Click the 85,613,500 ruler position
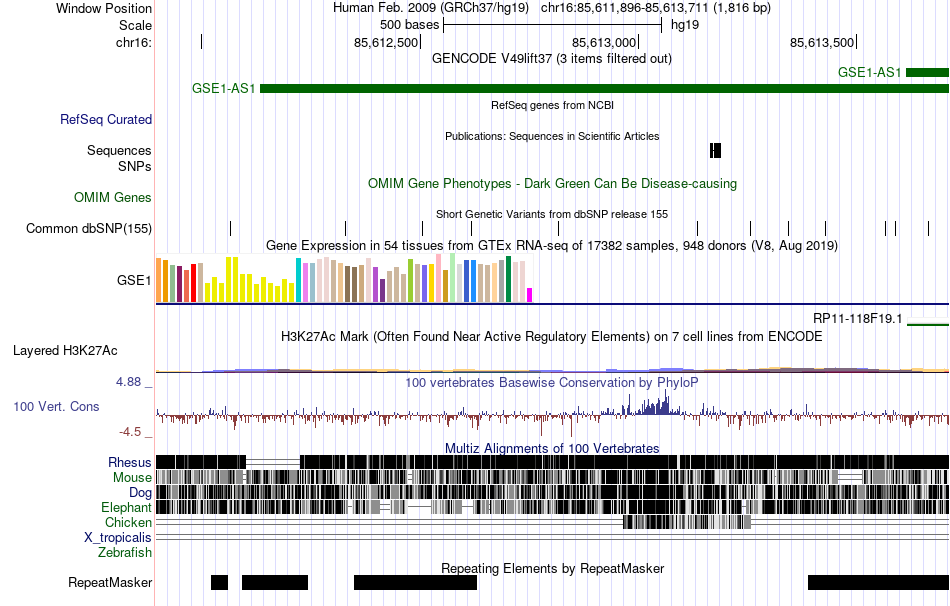 pyautogui.click(x=822, y=42)
